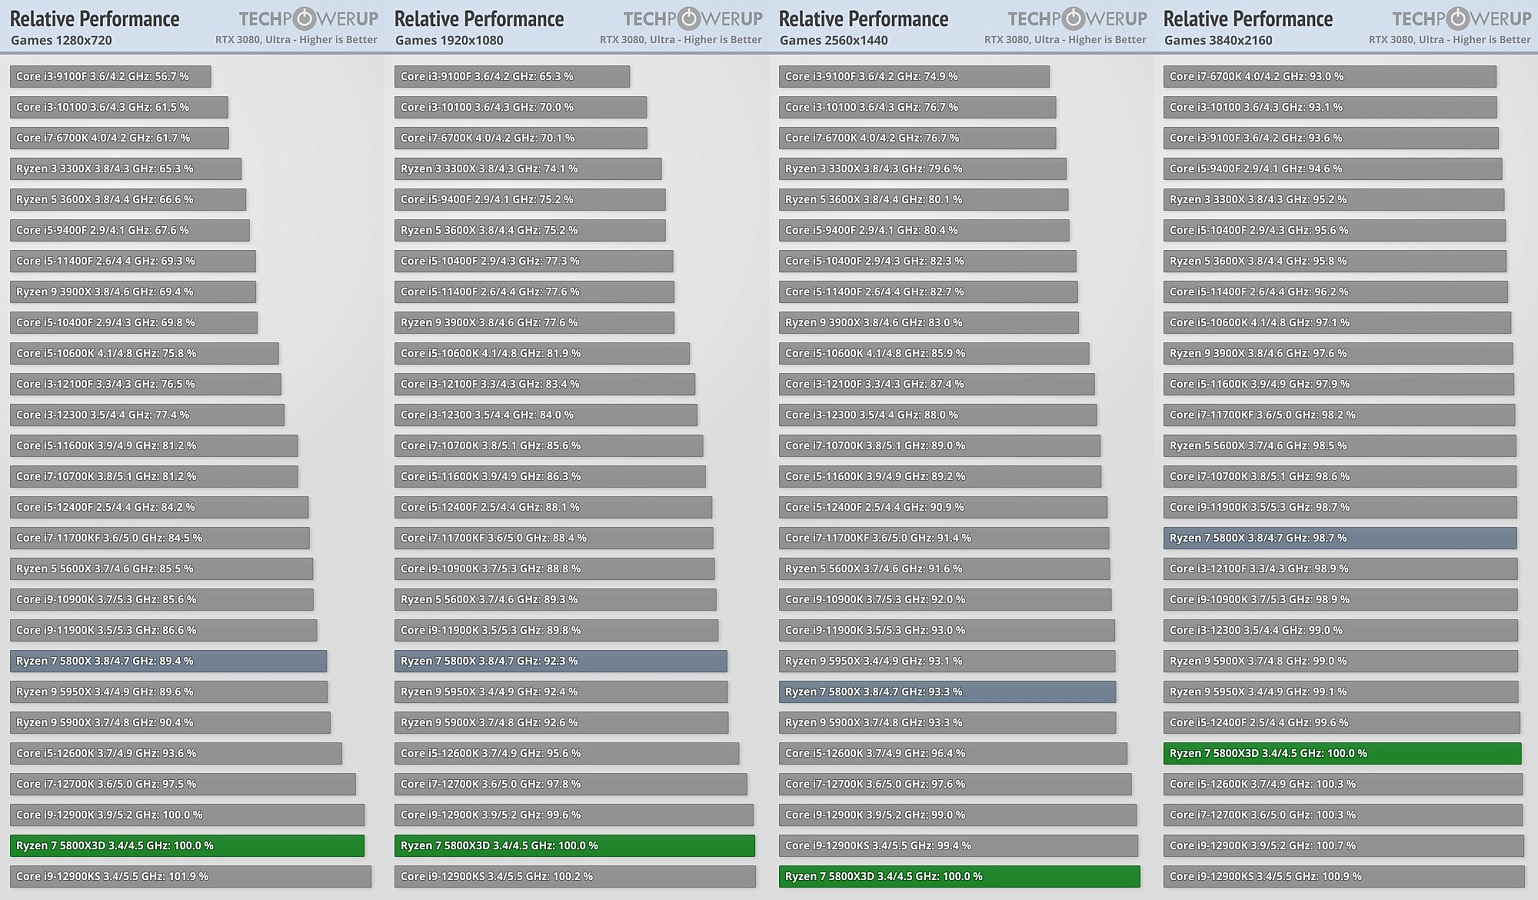Screen dimensions: 1538x900
Task: Click the 'Ryzen 3 3300X 3.8/4.3 GHz: 65.3 %' bar
Action: pos(125,169)
